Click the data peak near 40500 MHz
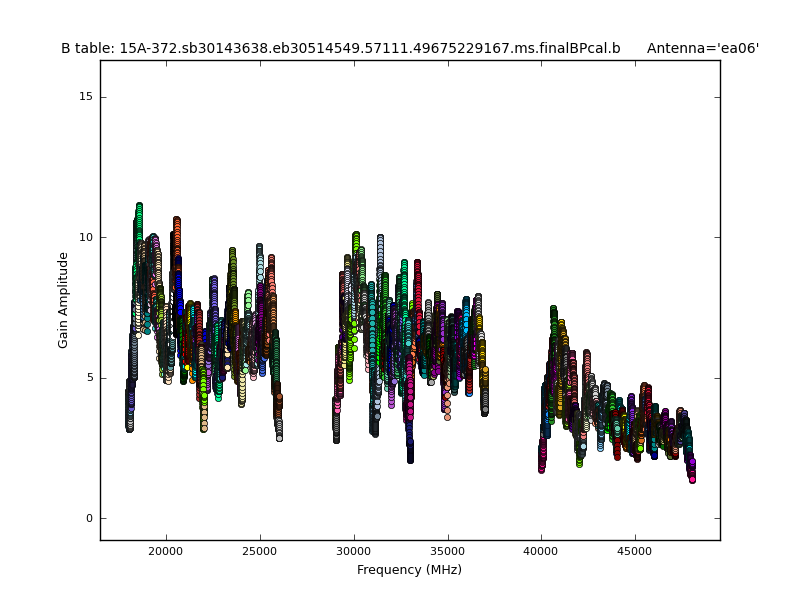Screen dimensions: 800x600 [x=553, y=310]
